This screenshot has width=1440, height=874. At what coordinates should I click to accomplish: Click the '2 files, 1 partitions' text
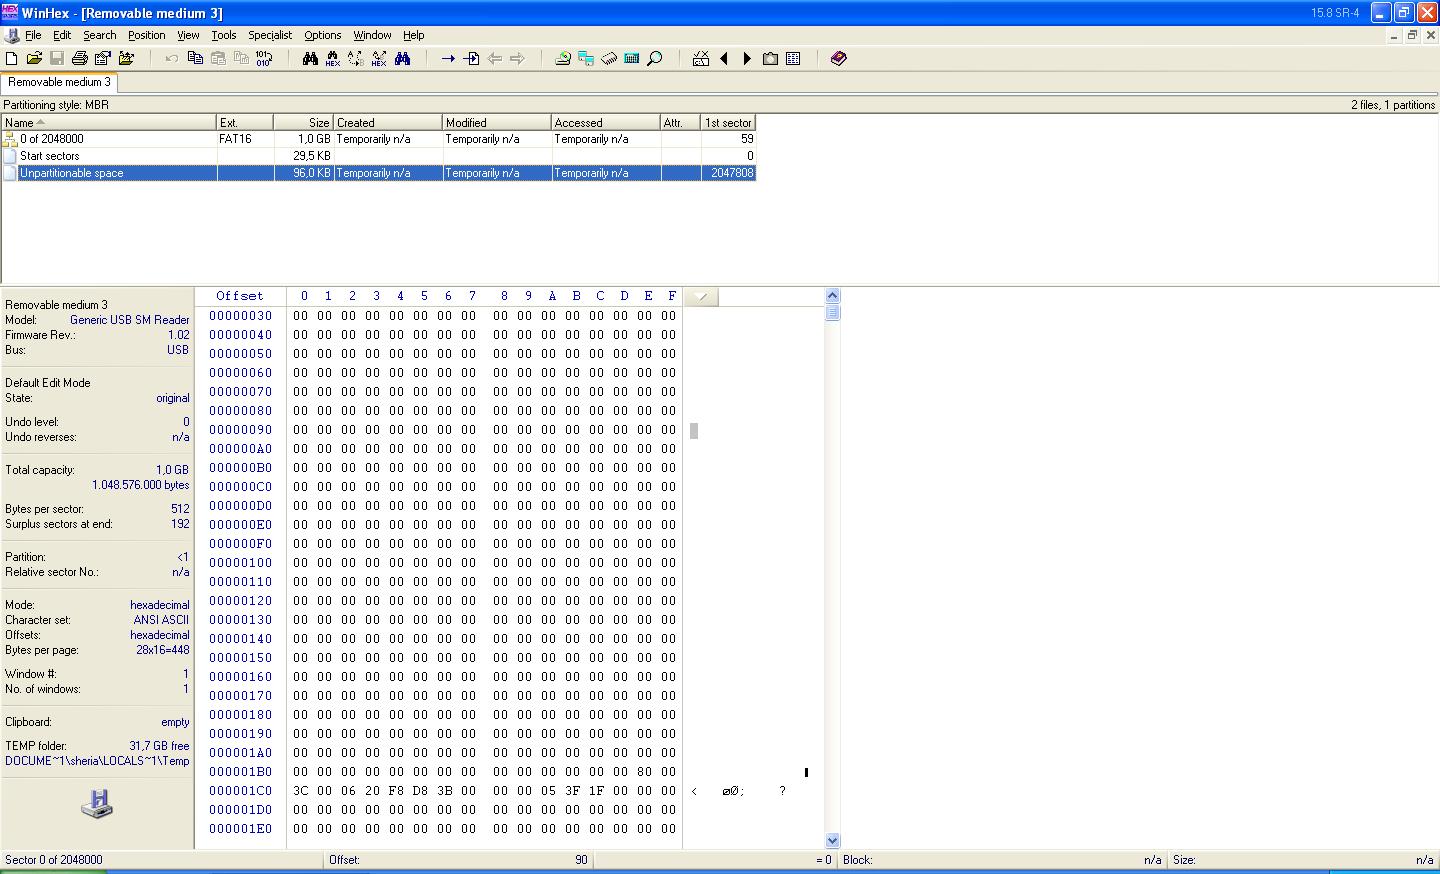[1393, 105]
